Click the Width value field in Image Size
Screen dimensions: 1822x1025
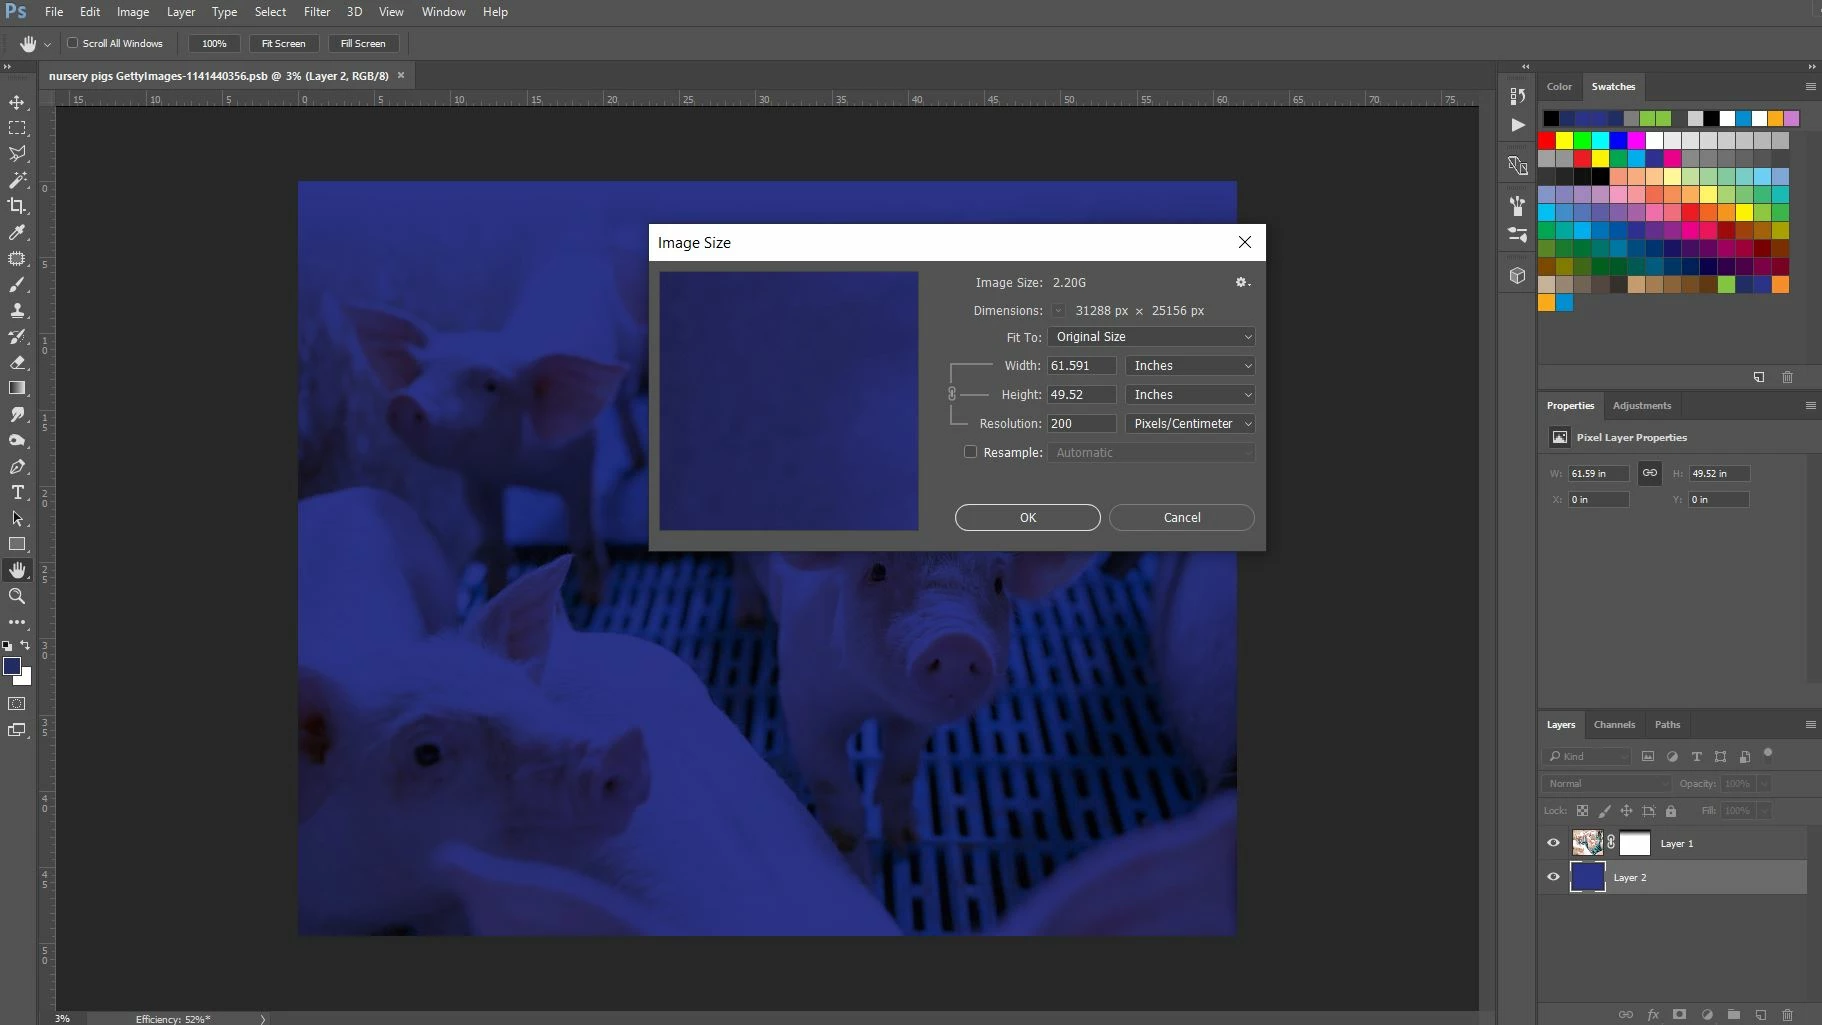1082,366
